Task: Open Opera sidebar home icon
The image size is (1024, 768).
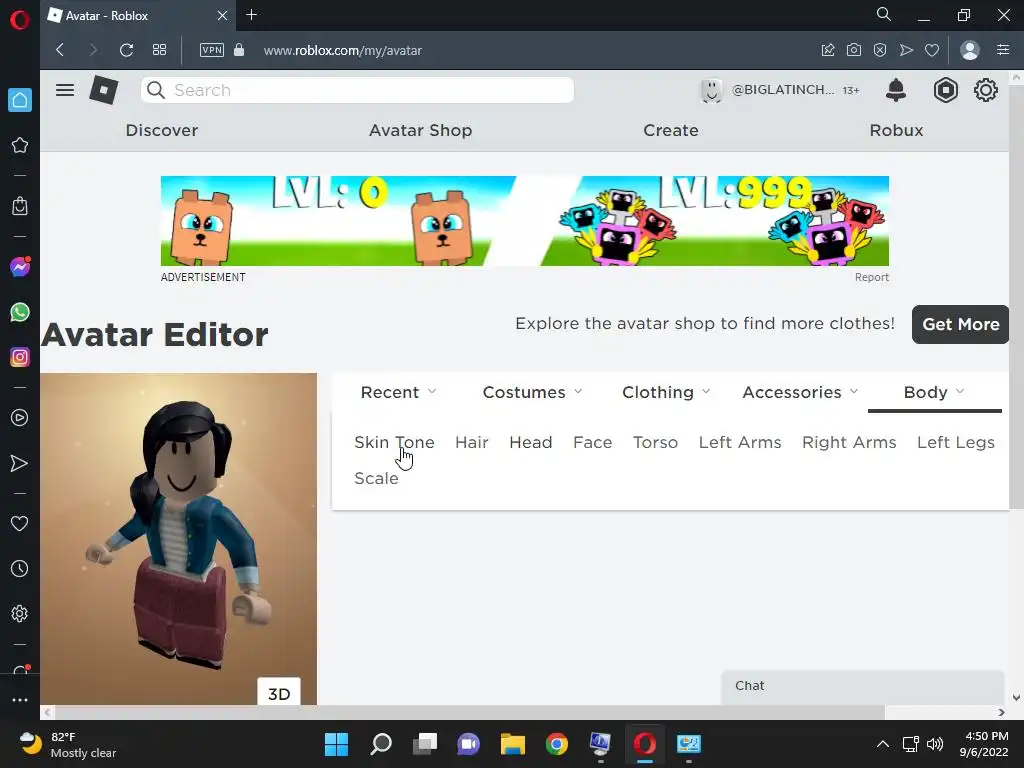Action: 20,100
